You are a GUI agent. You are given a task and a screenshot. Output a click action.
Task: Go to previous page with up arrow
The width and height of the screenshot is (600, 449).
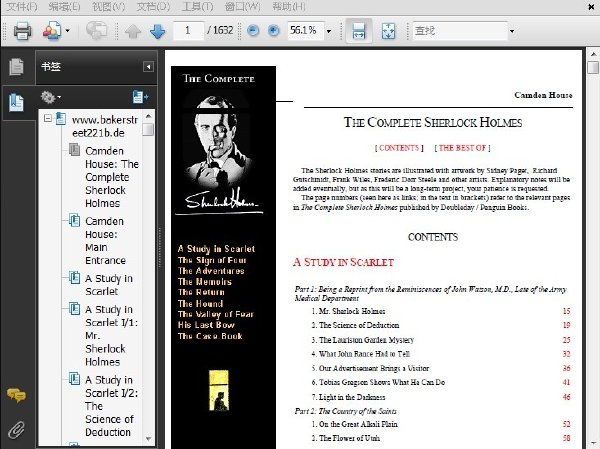pyautogui.click(x=133, y=31)
